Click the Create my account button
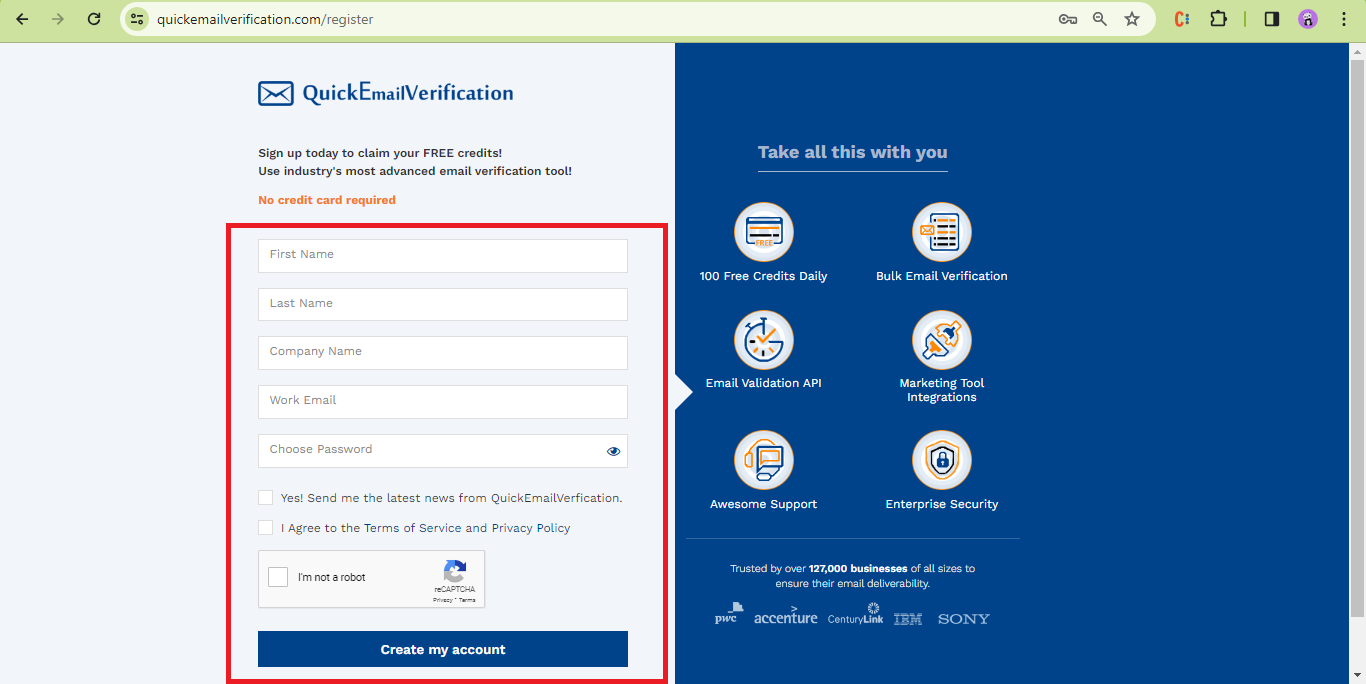 tap(443, 649)
